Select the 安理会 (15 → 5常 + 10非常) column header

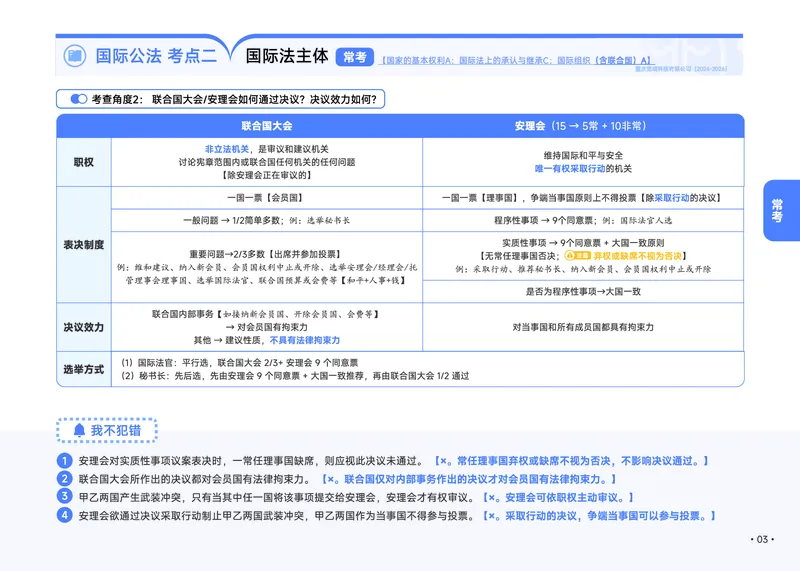tap(580, 126)
